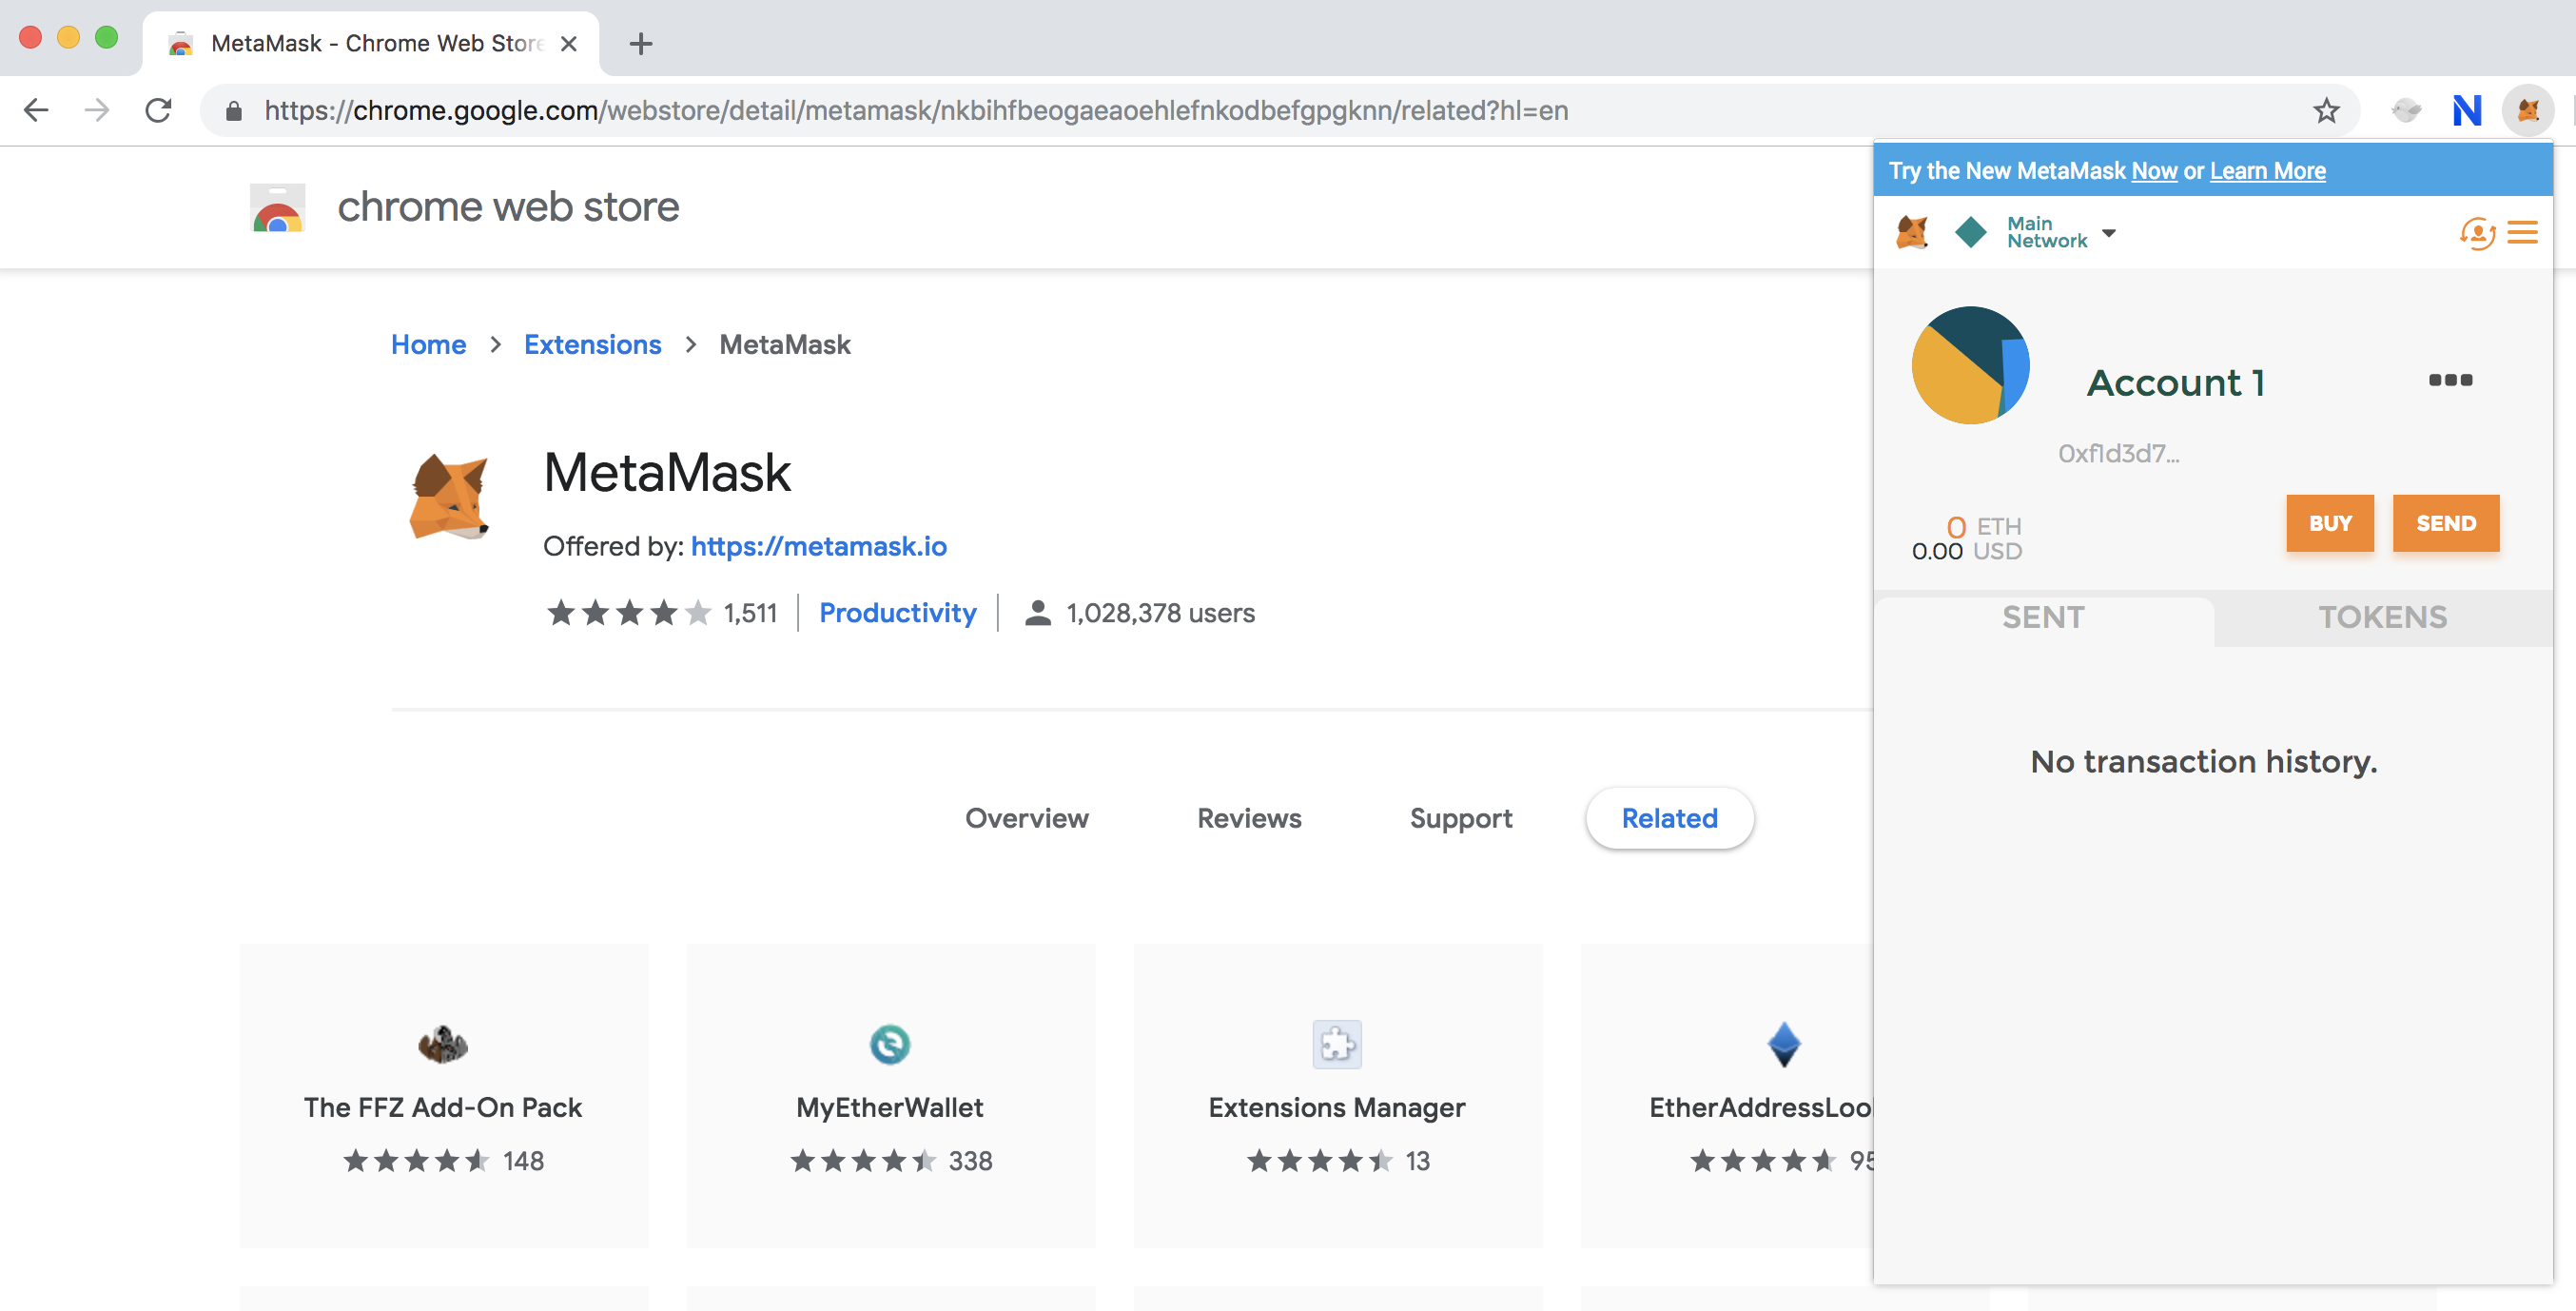Click the fox logo in MetaMask popup header

1912,232
